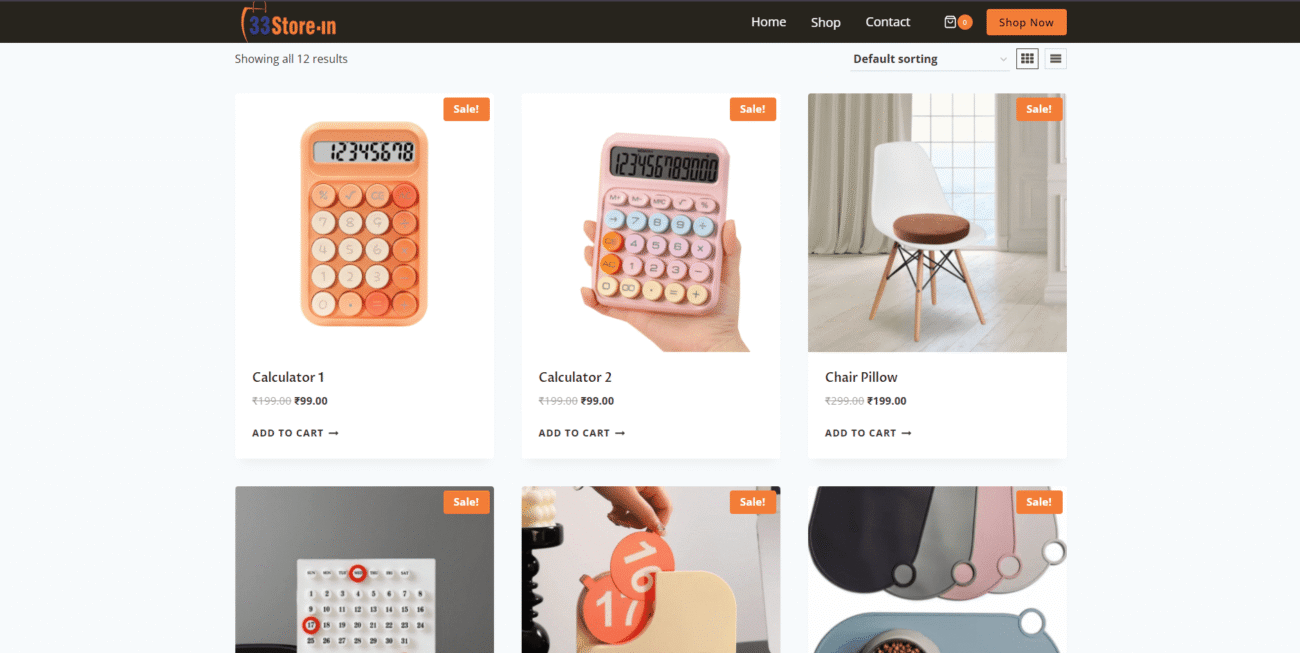The image size is (1300, 653).
Task: Open the magnetic calendar product image
Action: tap(364, 570)
